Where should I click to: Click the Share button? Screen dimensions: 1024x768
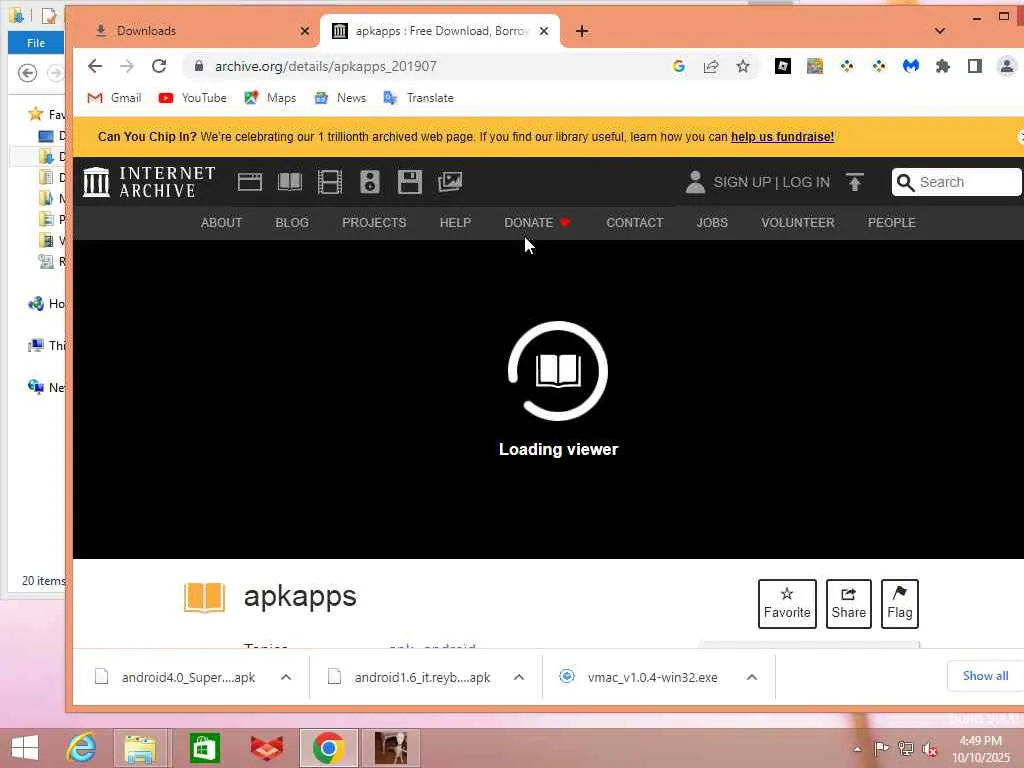848,603
